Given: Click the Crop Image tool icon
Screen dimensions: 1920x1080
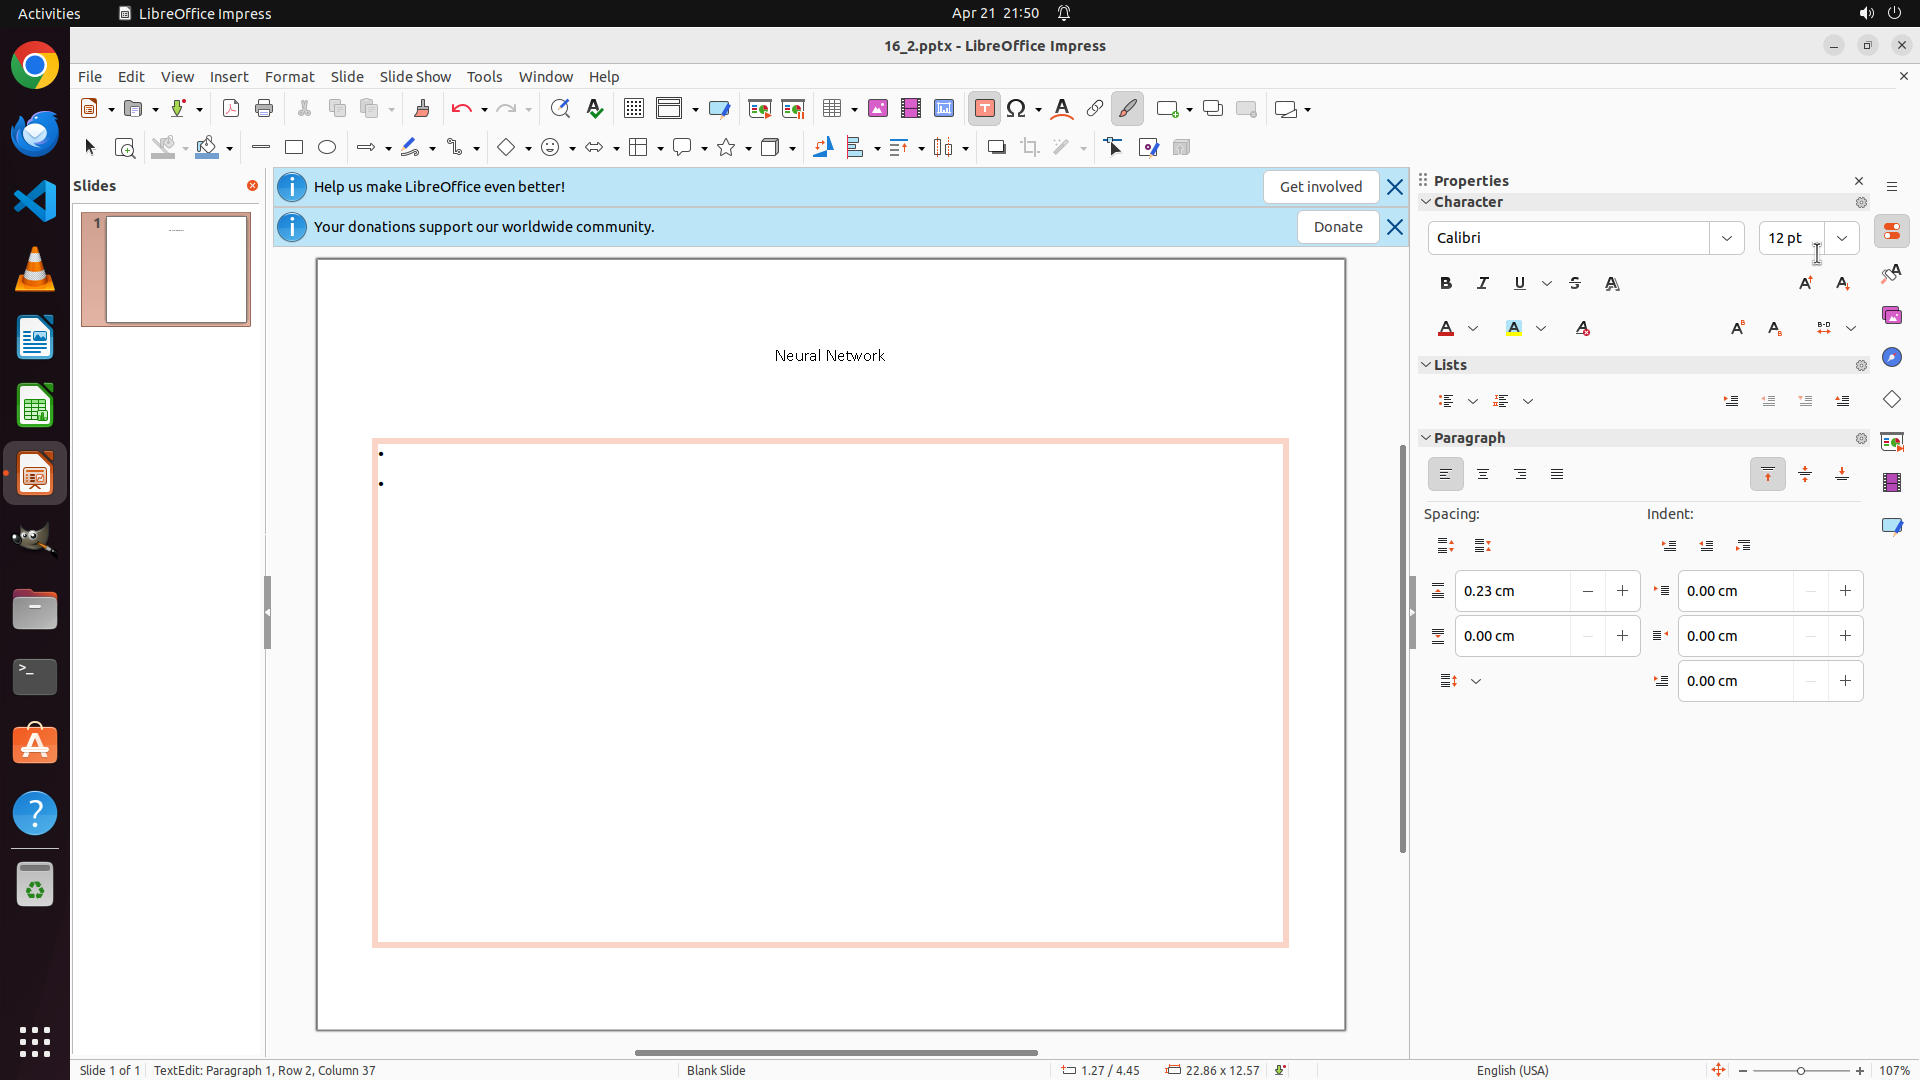Looking at the screenshot, I should (1030, 148).
